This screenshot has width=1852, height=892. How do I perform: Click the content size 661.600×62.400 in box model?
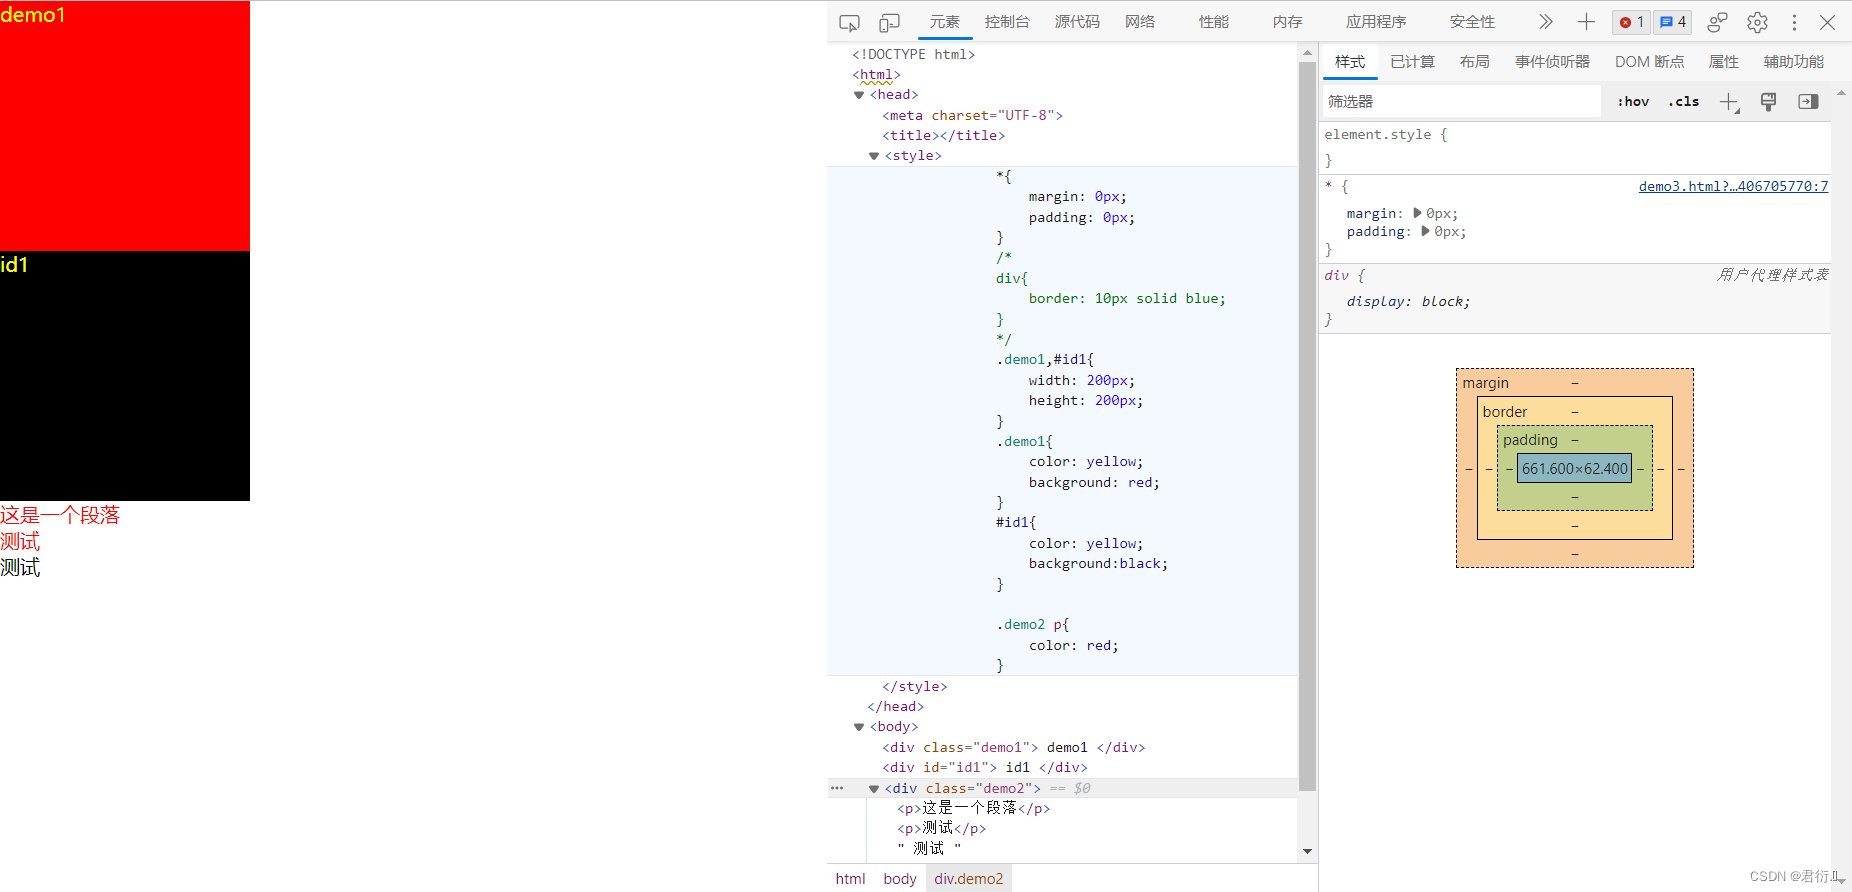tap(1574, 469)
